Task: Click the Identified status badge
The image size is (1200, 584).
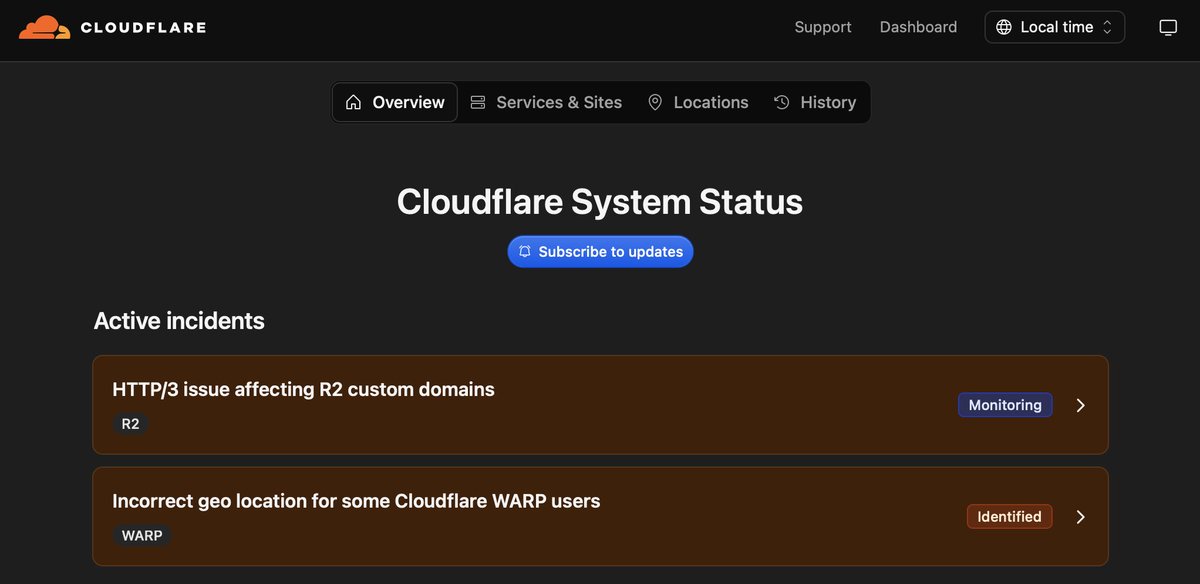Action: [1009, 517]
